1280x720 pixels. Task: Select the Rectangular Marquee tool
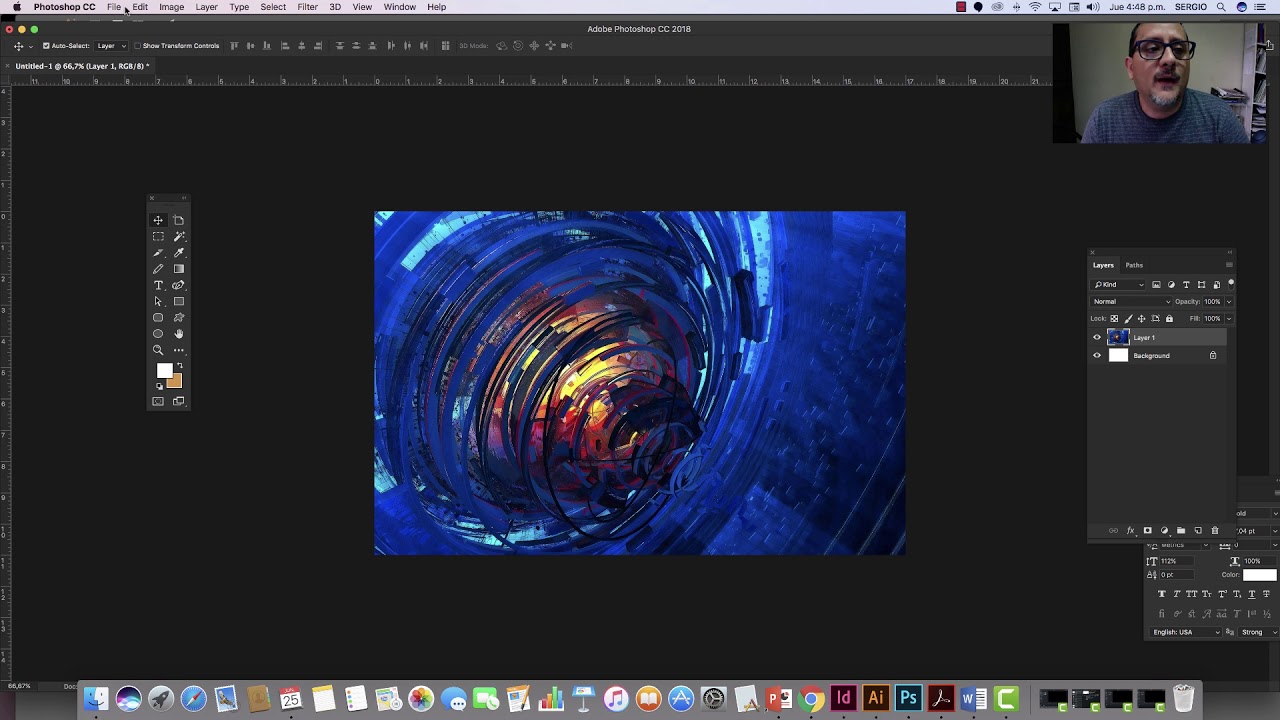point(158,237)
